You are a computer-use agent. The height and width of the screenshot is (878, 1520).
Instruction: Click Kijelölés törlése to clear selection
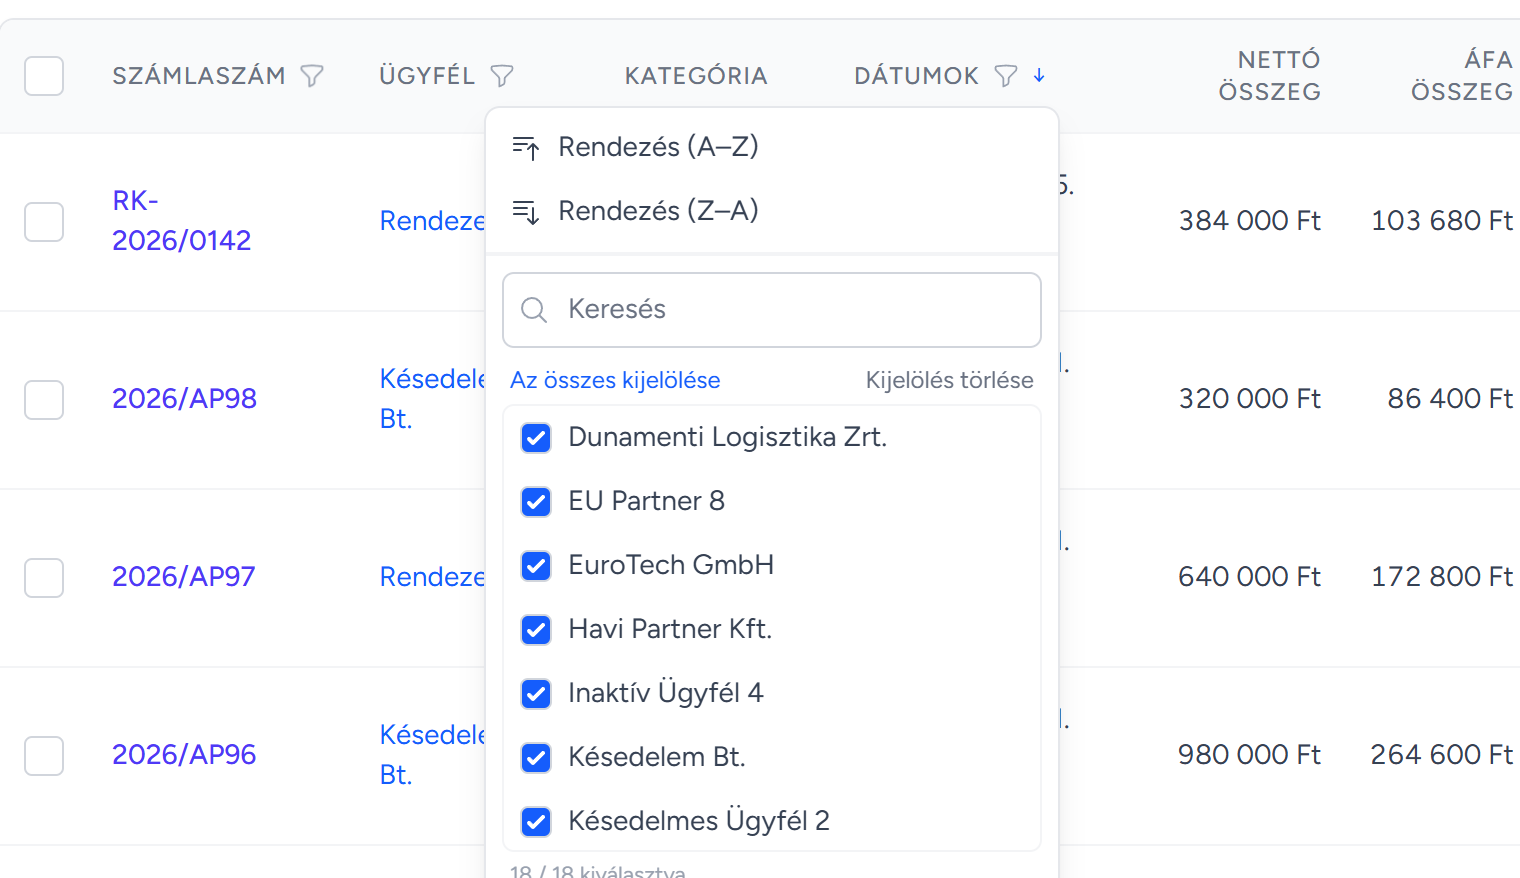click(x=949, y=380)
